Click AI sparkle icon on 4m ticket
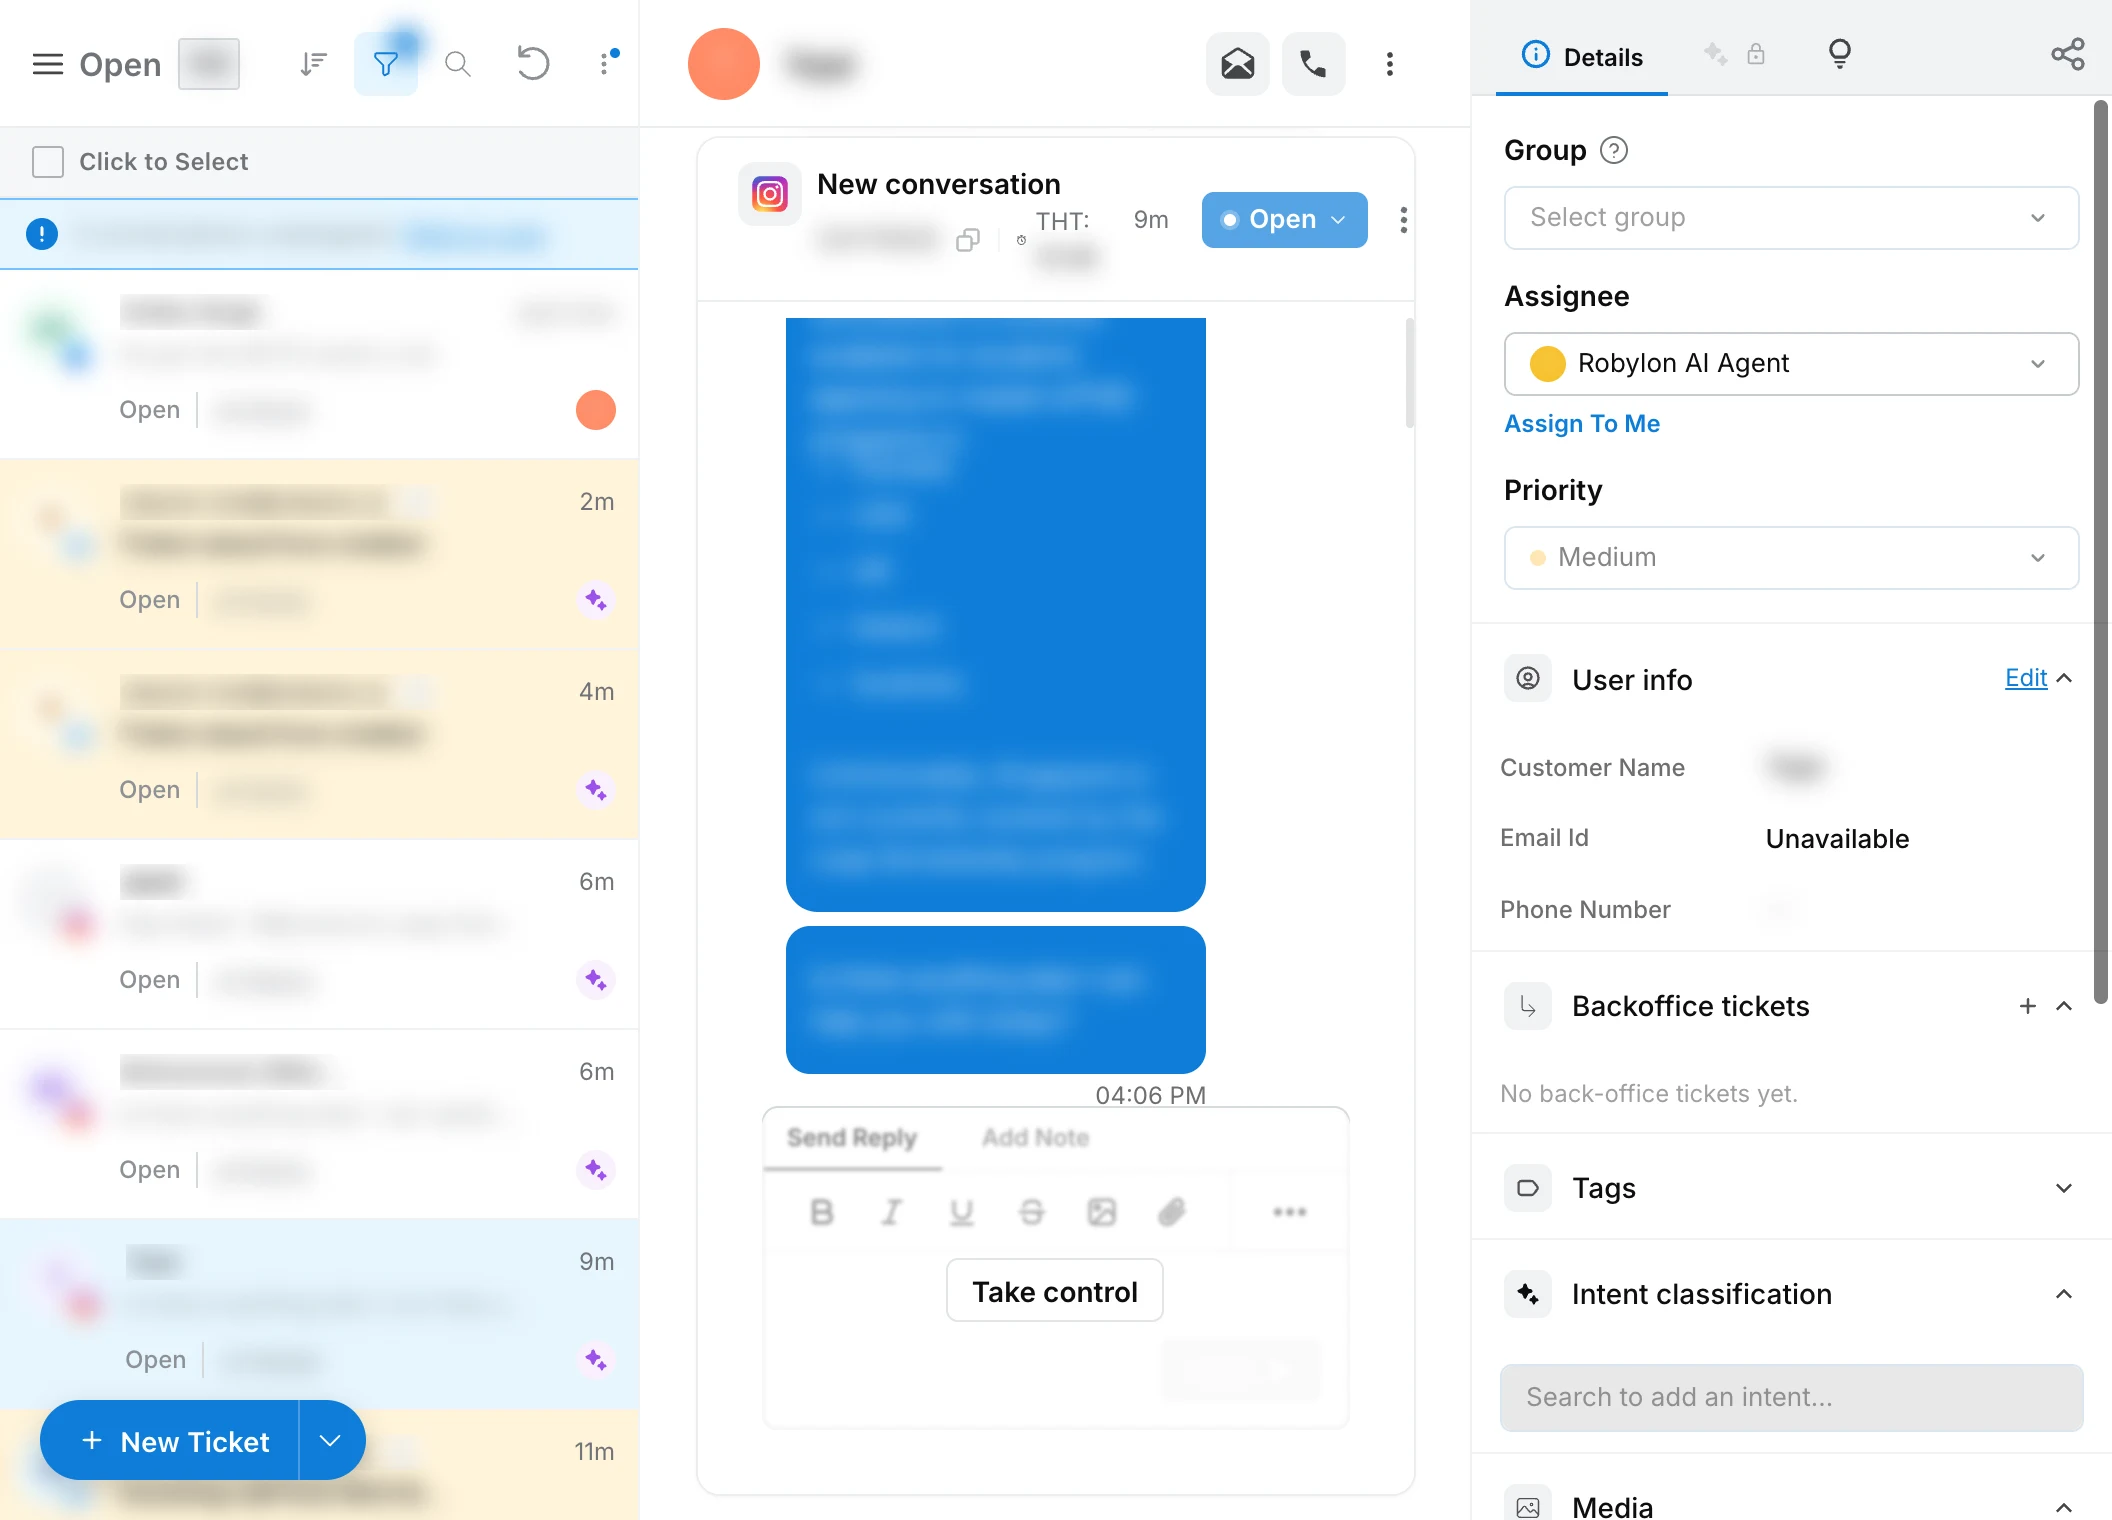The image size is (2112, 1520). pos(595,790)
